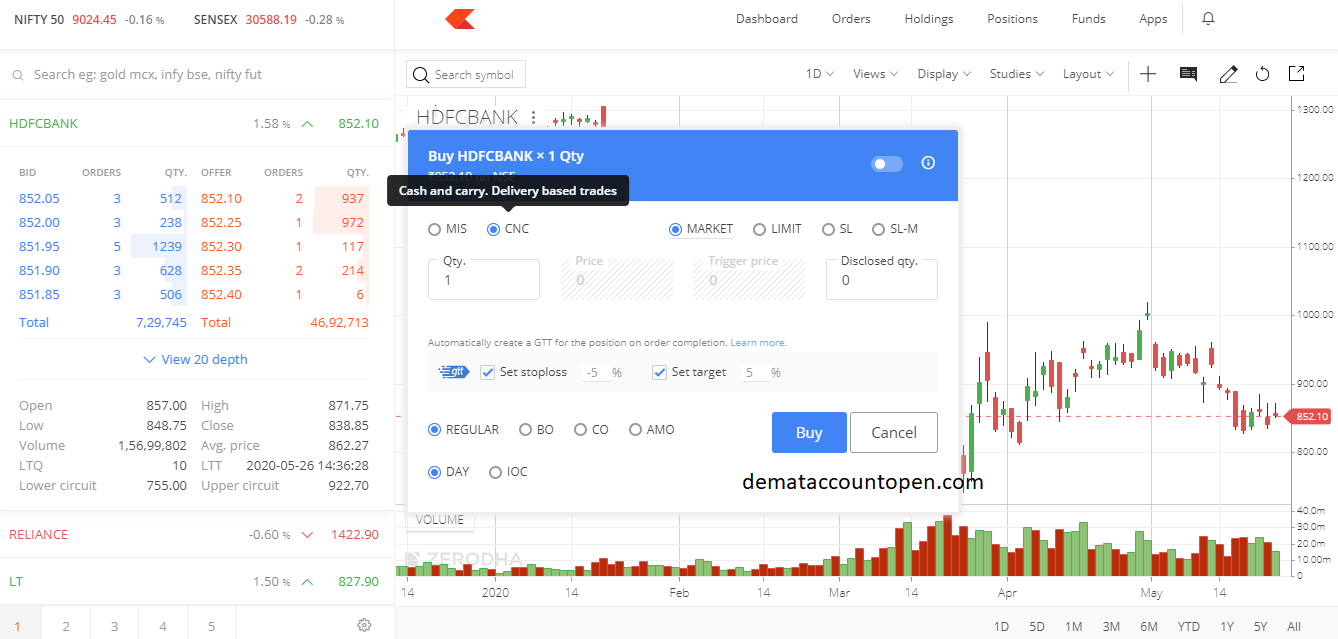This screenshot has width=1338, height=639.
Task: Select the CNC product type
Action: (x=508, y=229)
